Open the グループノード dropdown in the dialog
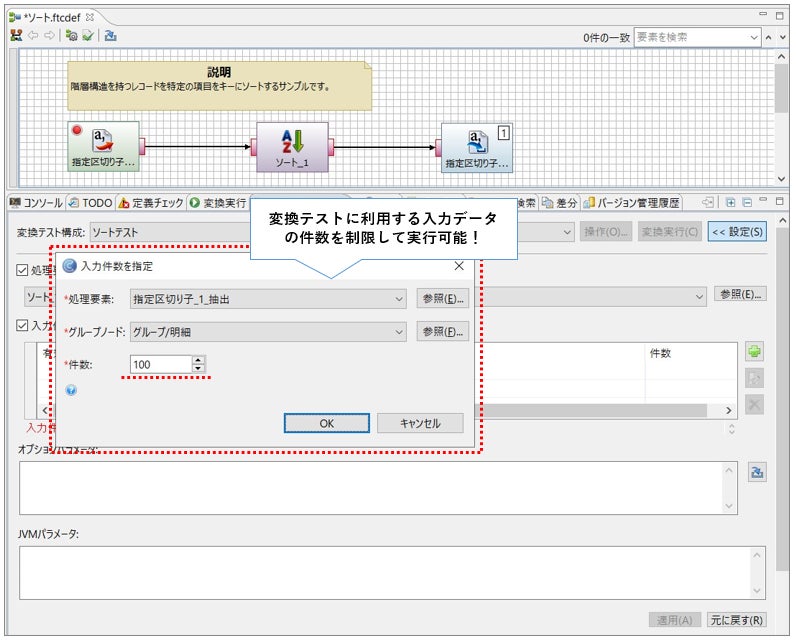Image resolution: width=796 pixels, height=640 pixels. click(x=268, y=332)
